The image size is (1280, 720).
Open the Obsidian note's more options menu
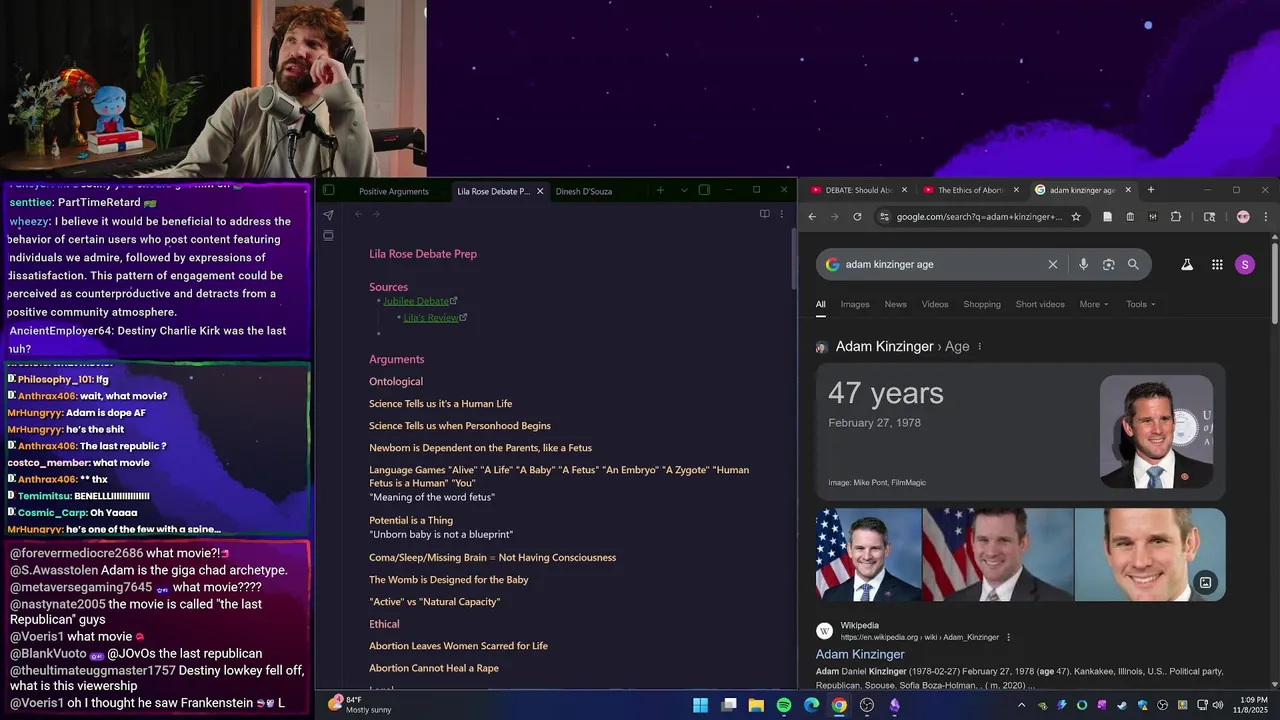click(782, 214)
